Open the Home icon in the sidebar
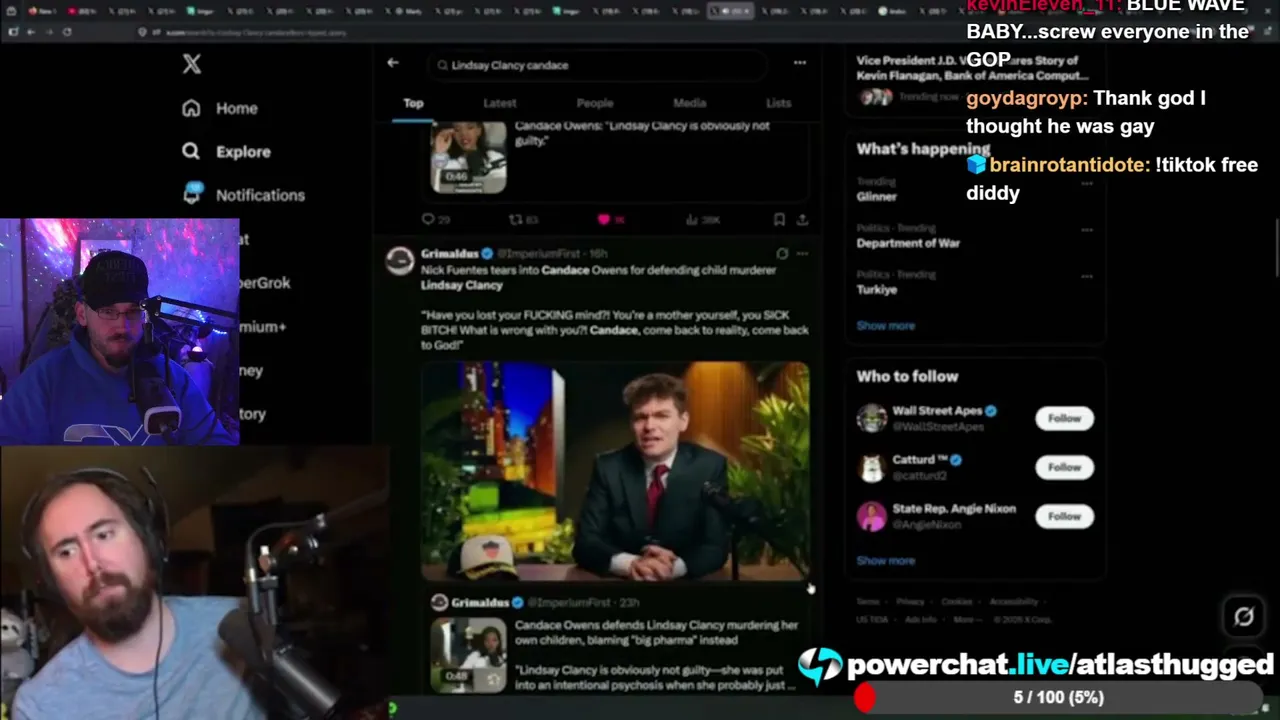The image size is (1280, 720). click(191, 108)
